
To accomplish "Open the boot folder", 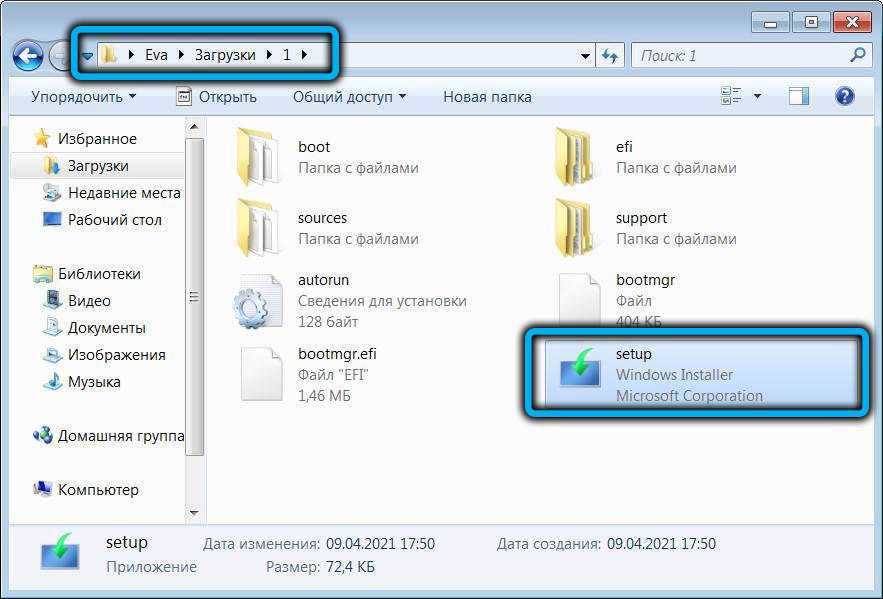I will [x=313, y=147].
